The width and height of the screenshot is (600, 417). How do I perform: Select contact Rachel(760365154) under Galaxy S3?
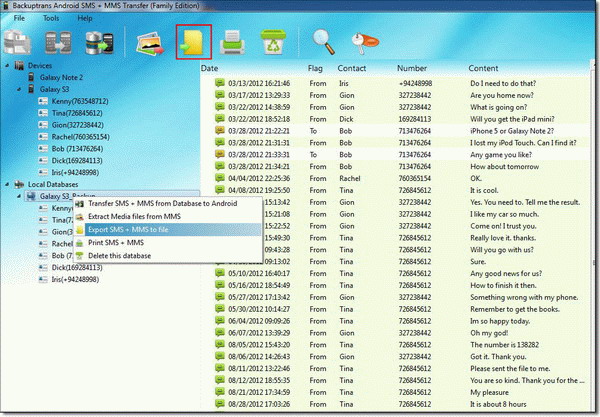pyautogui.click(x=80, y=137)
